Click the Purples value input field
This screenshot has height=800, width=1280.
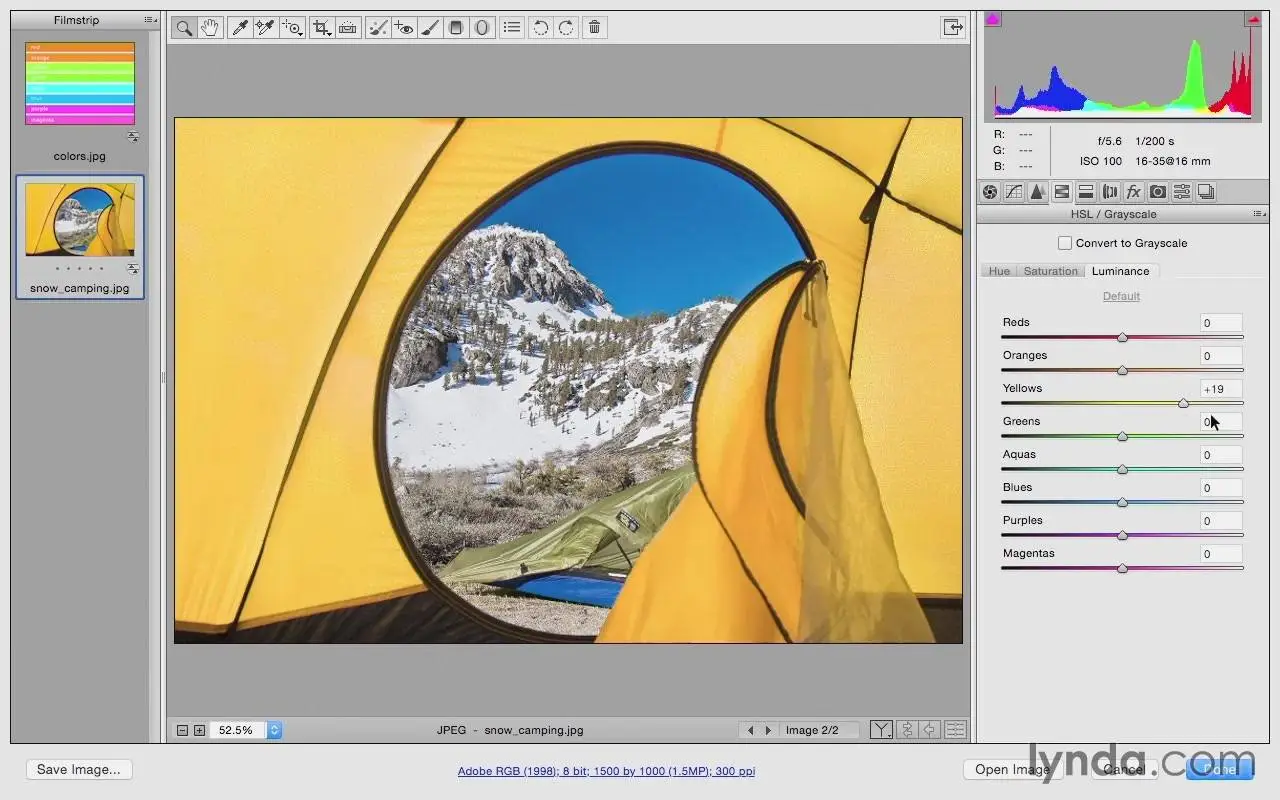point(1221,520)
